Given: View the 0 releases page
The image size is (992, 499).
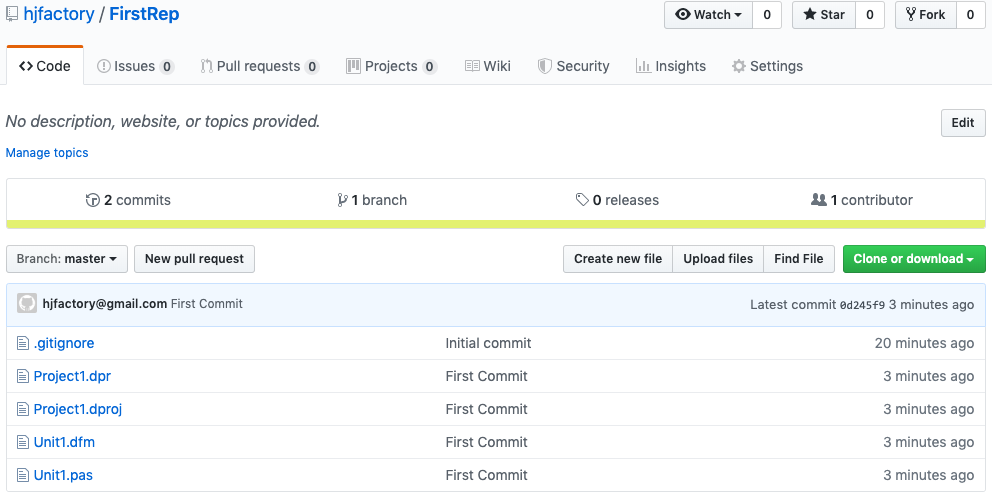Looking at the screenshot, I should [617, 200].
